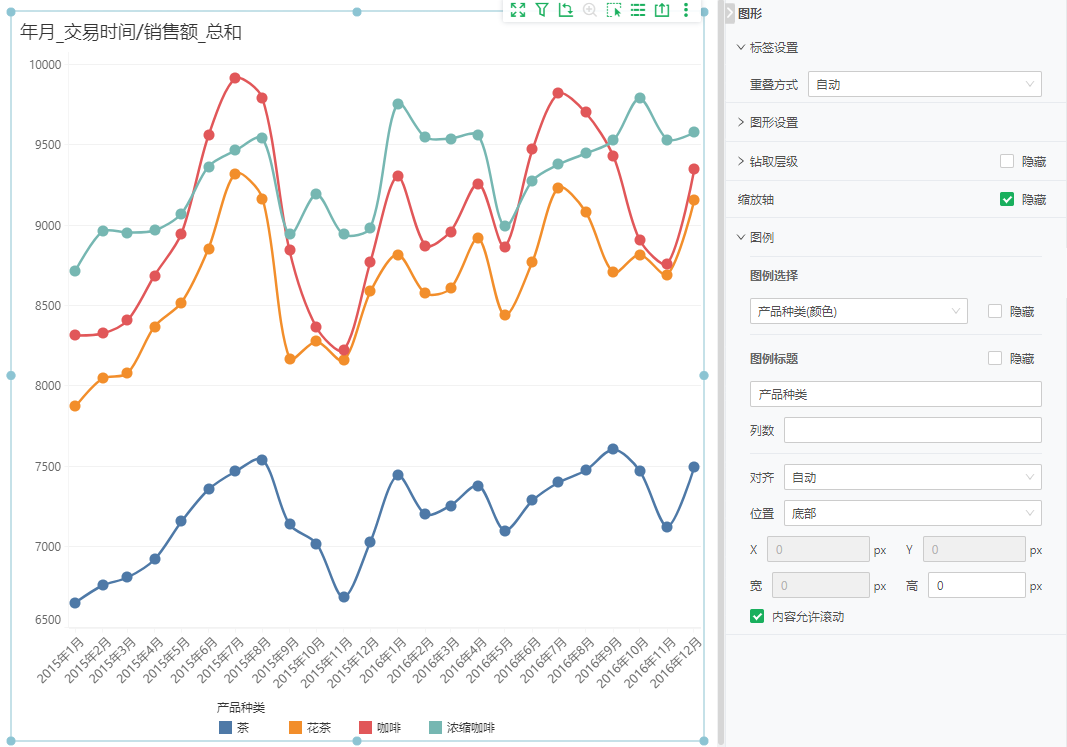Click the 茶 blue legend swatch
Viewport: 1067px width, 747px height.
225,727
